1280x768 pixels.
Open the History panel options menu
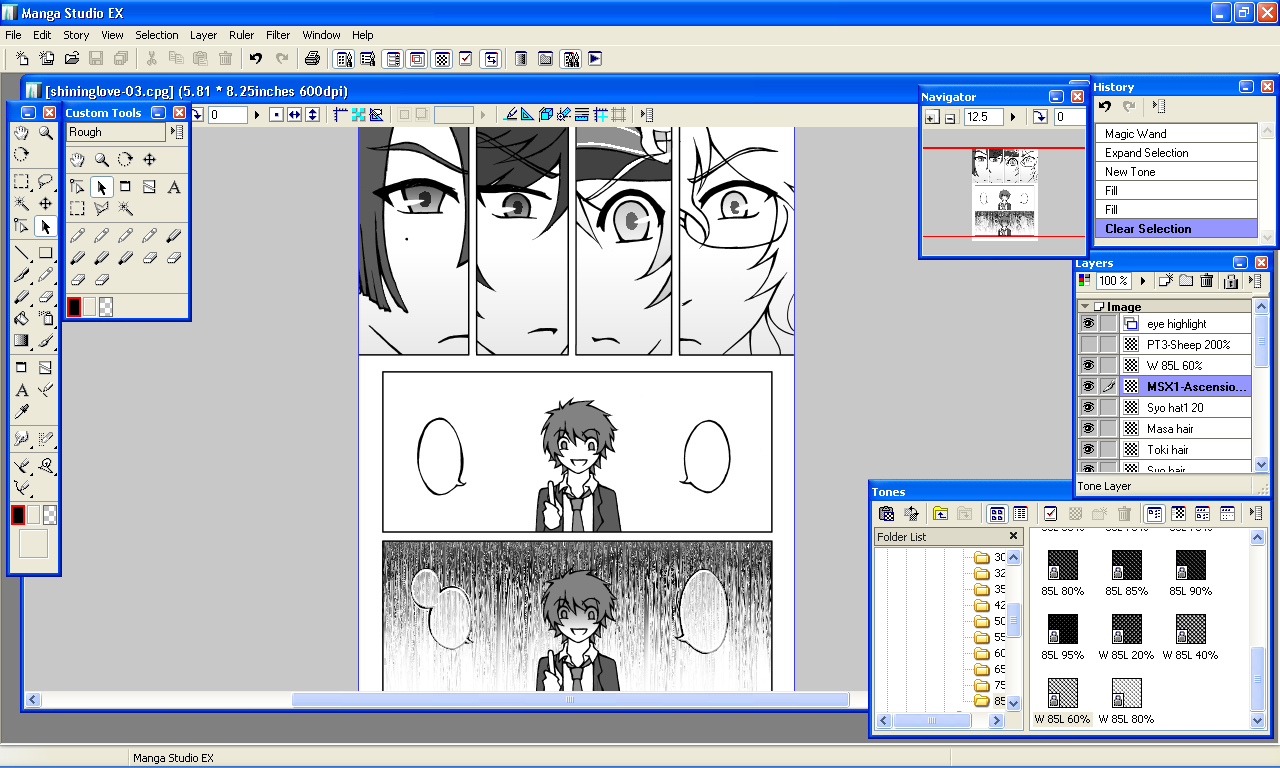click(1158, 106)
